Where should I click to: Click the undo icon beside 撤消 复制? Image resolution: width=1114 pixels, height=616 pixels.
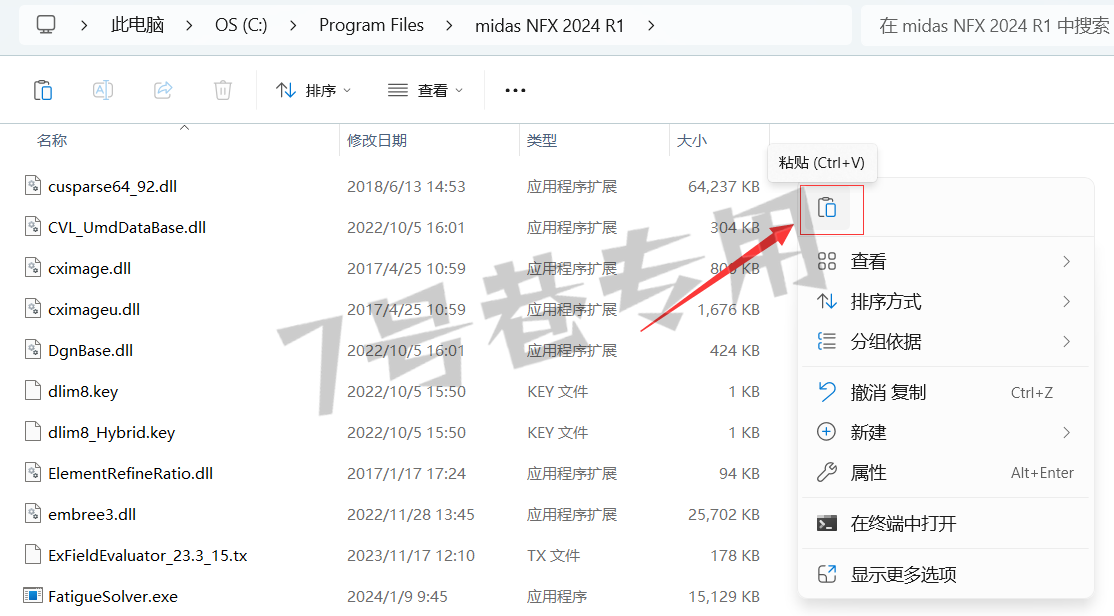tap(827, 392)
